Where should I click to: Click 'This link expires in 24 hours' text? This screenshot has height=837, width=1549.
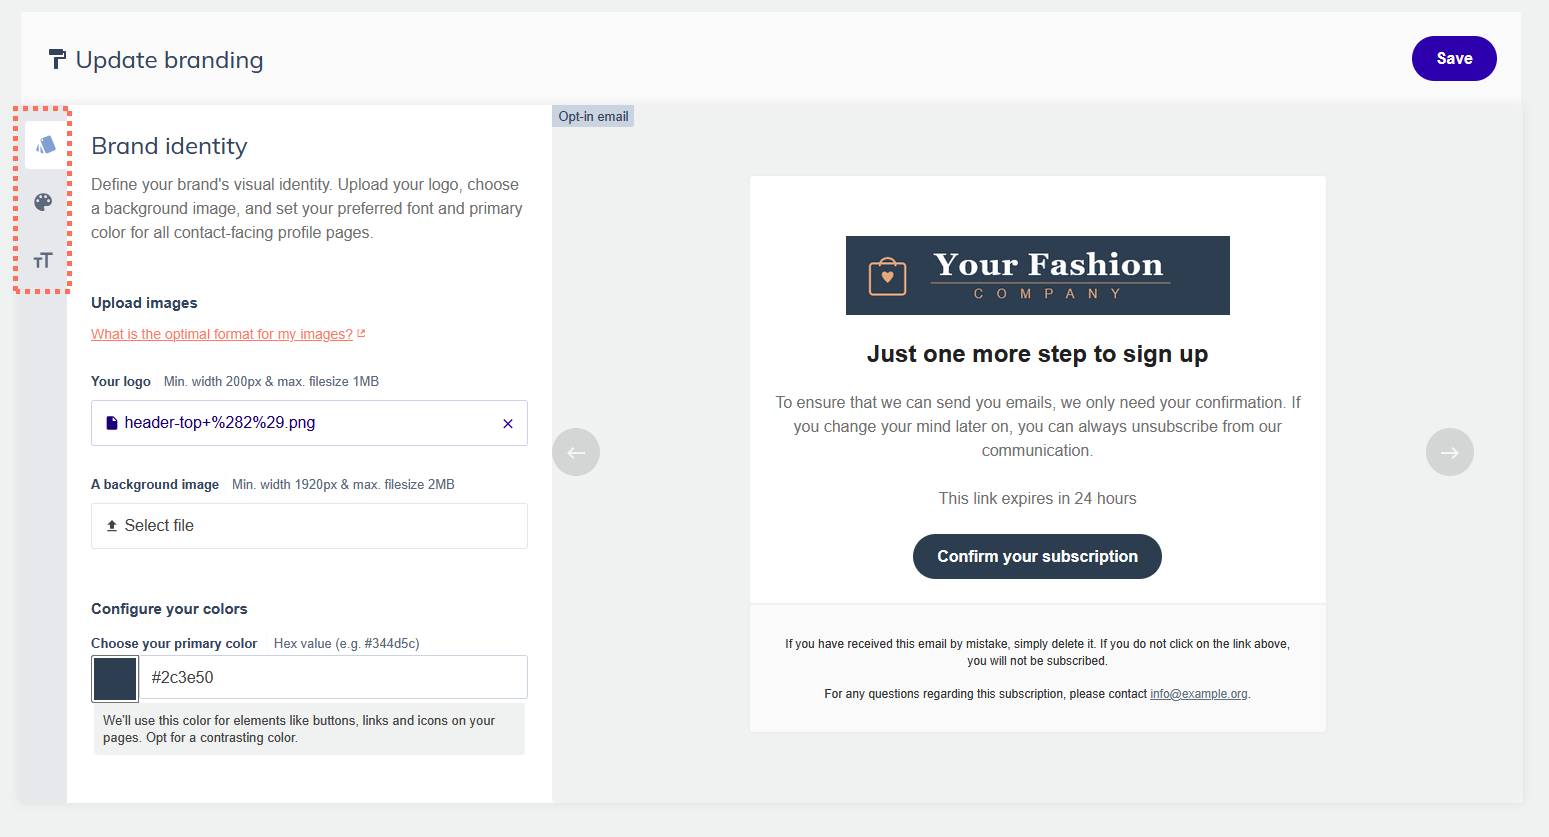(1037, 498)
